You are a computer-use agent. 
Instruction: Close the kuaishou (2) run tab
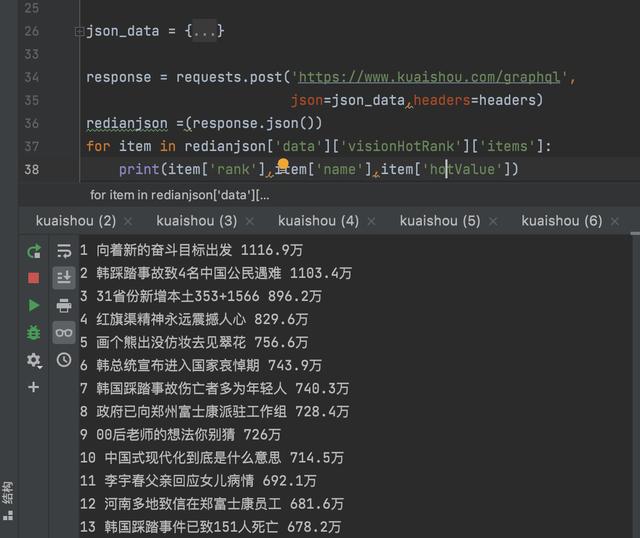126,220
